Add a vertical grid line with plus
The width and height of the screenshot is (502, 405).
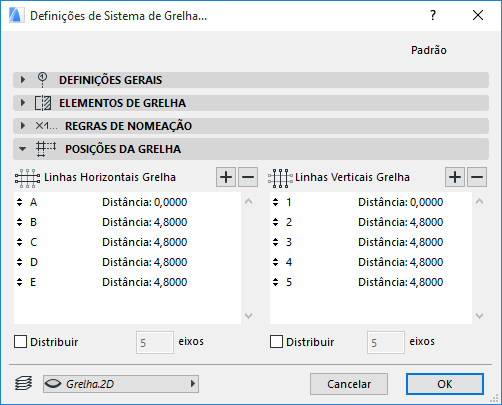pyautogui.click(x=455, y=177)
